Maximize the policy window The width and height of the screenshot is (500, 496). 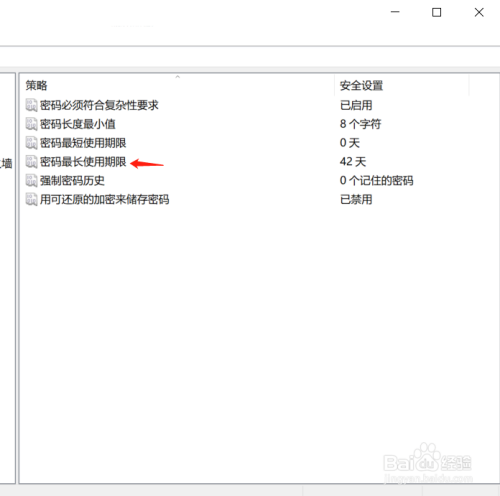(x=437, y=12)
